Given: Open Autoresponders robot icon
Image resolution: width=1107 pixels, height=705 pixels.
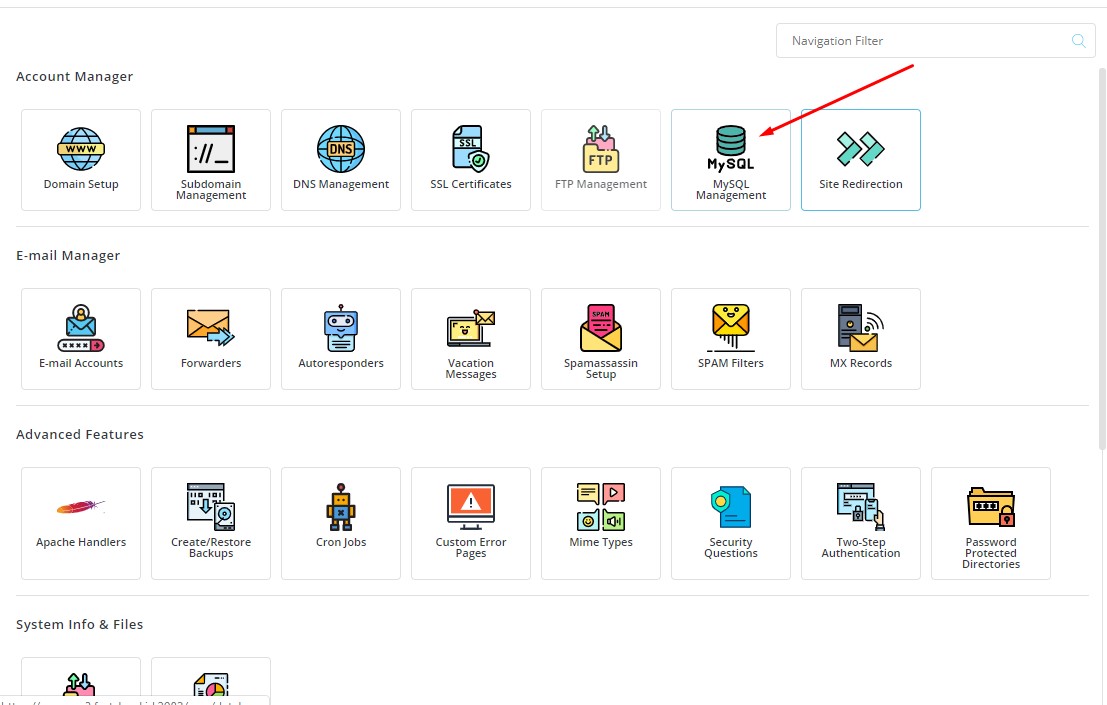Looking at the screenshot, I should 341,328.
